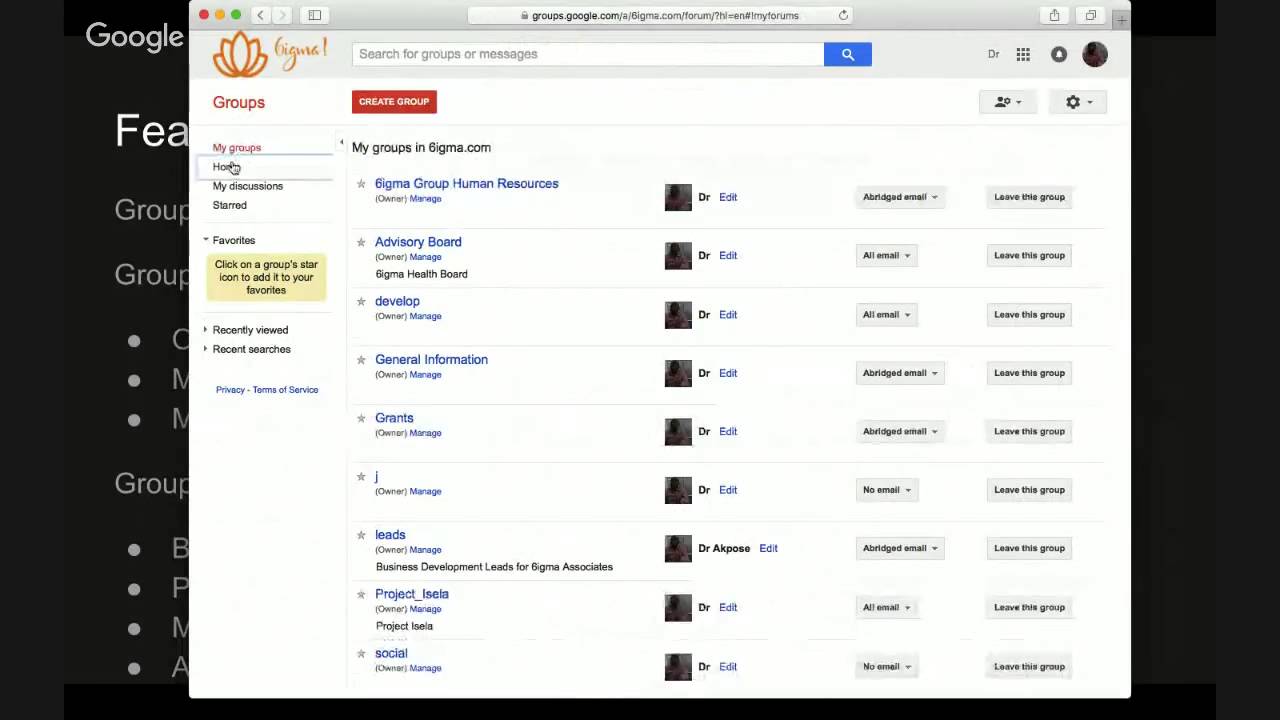Click the Create Group button
Viewport: 1280px width, 720px height.
394,101
